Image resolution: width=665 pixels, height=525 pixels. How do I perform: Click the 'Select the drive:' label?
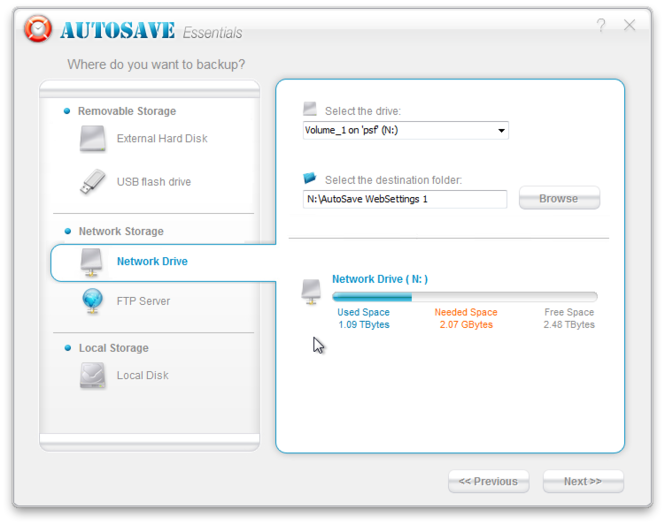[363, 111]
